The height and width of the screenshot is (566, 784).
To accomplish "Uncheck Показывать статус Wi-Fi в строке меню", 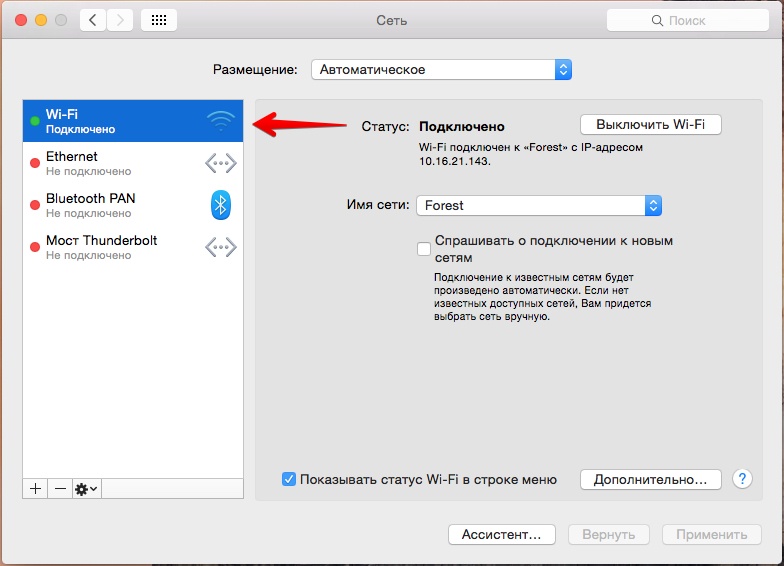I will pyautogui.click(x=289, y=479).
